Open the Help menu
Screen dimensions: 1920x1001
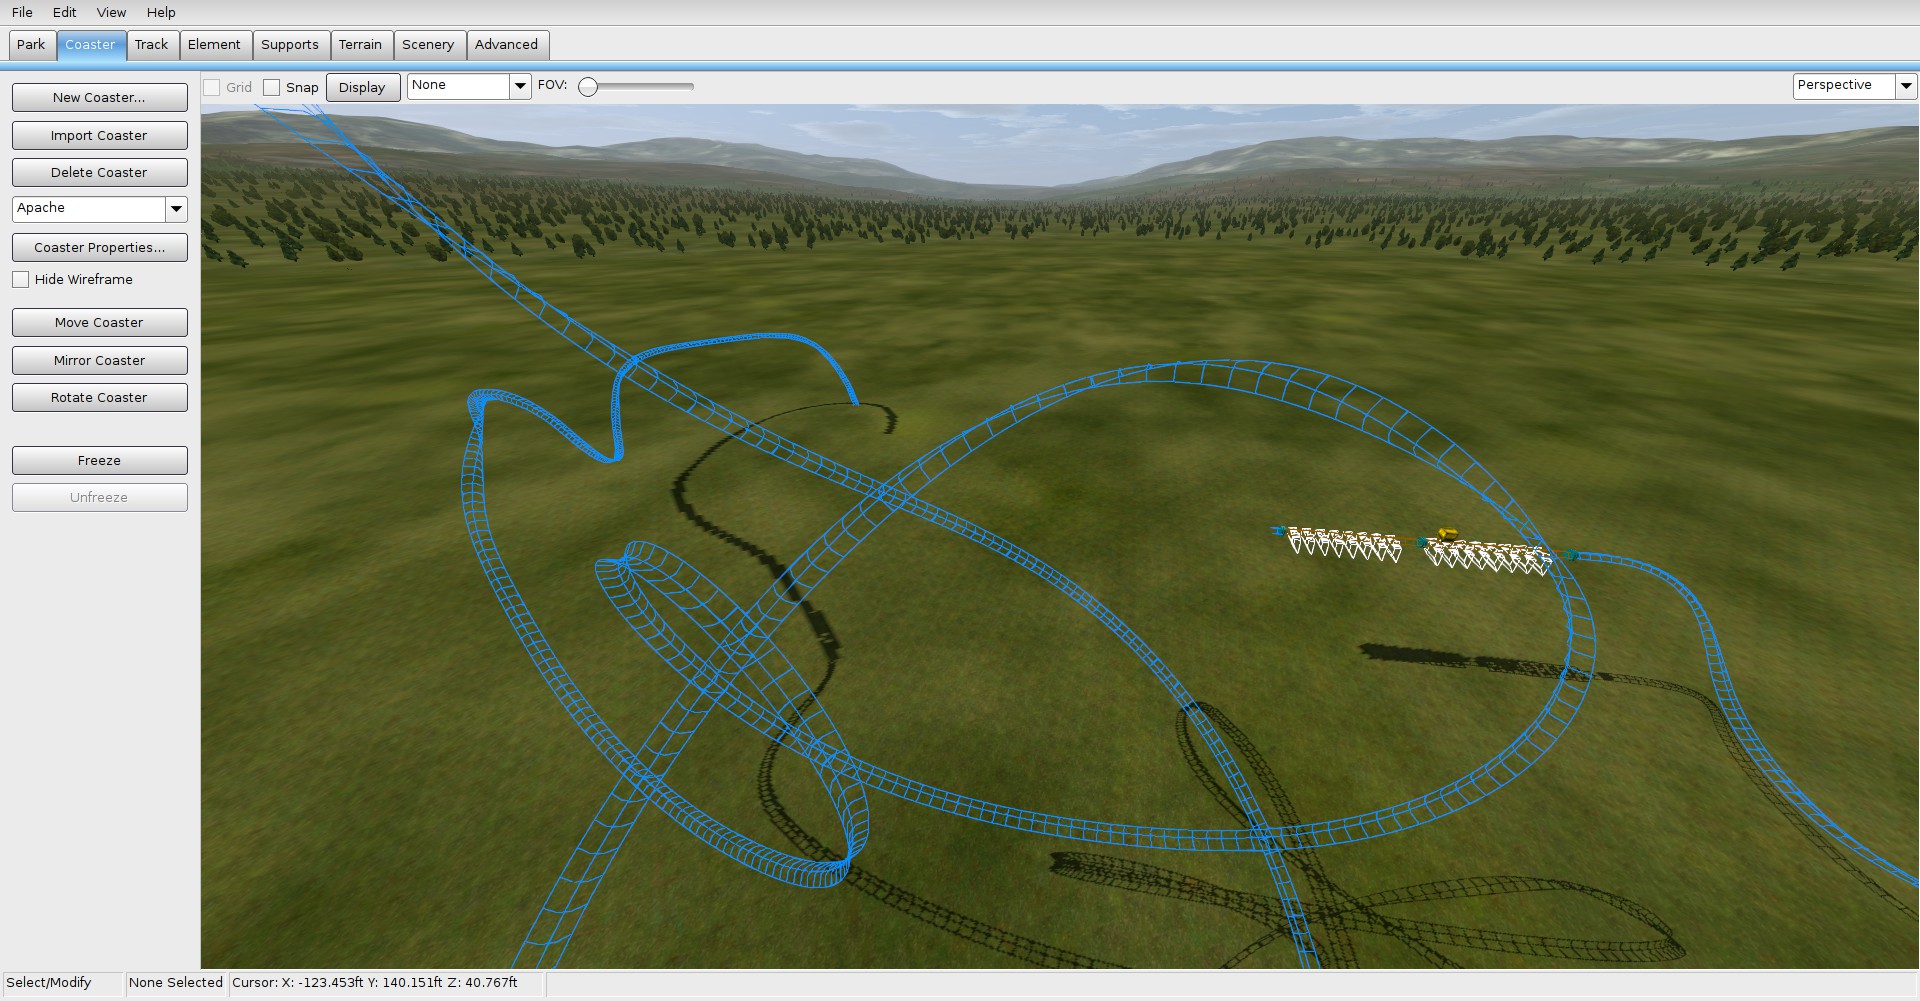(161, 12)
